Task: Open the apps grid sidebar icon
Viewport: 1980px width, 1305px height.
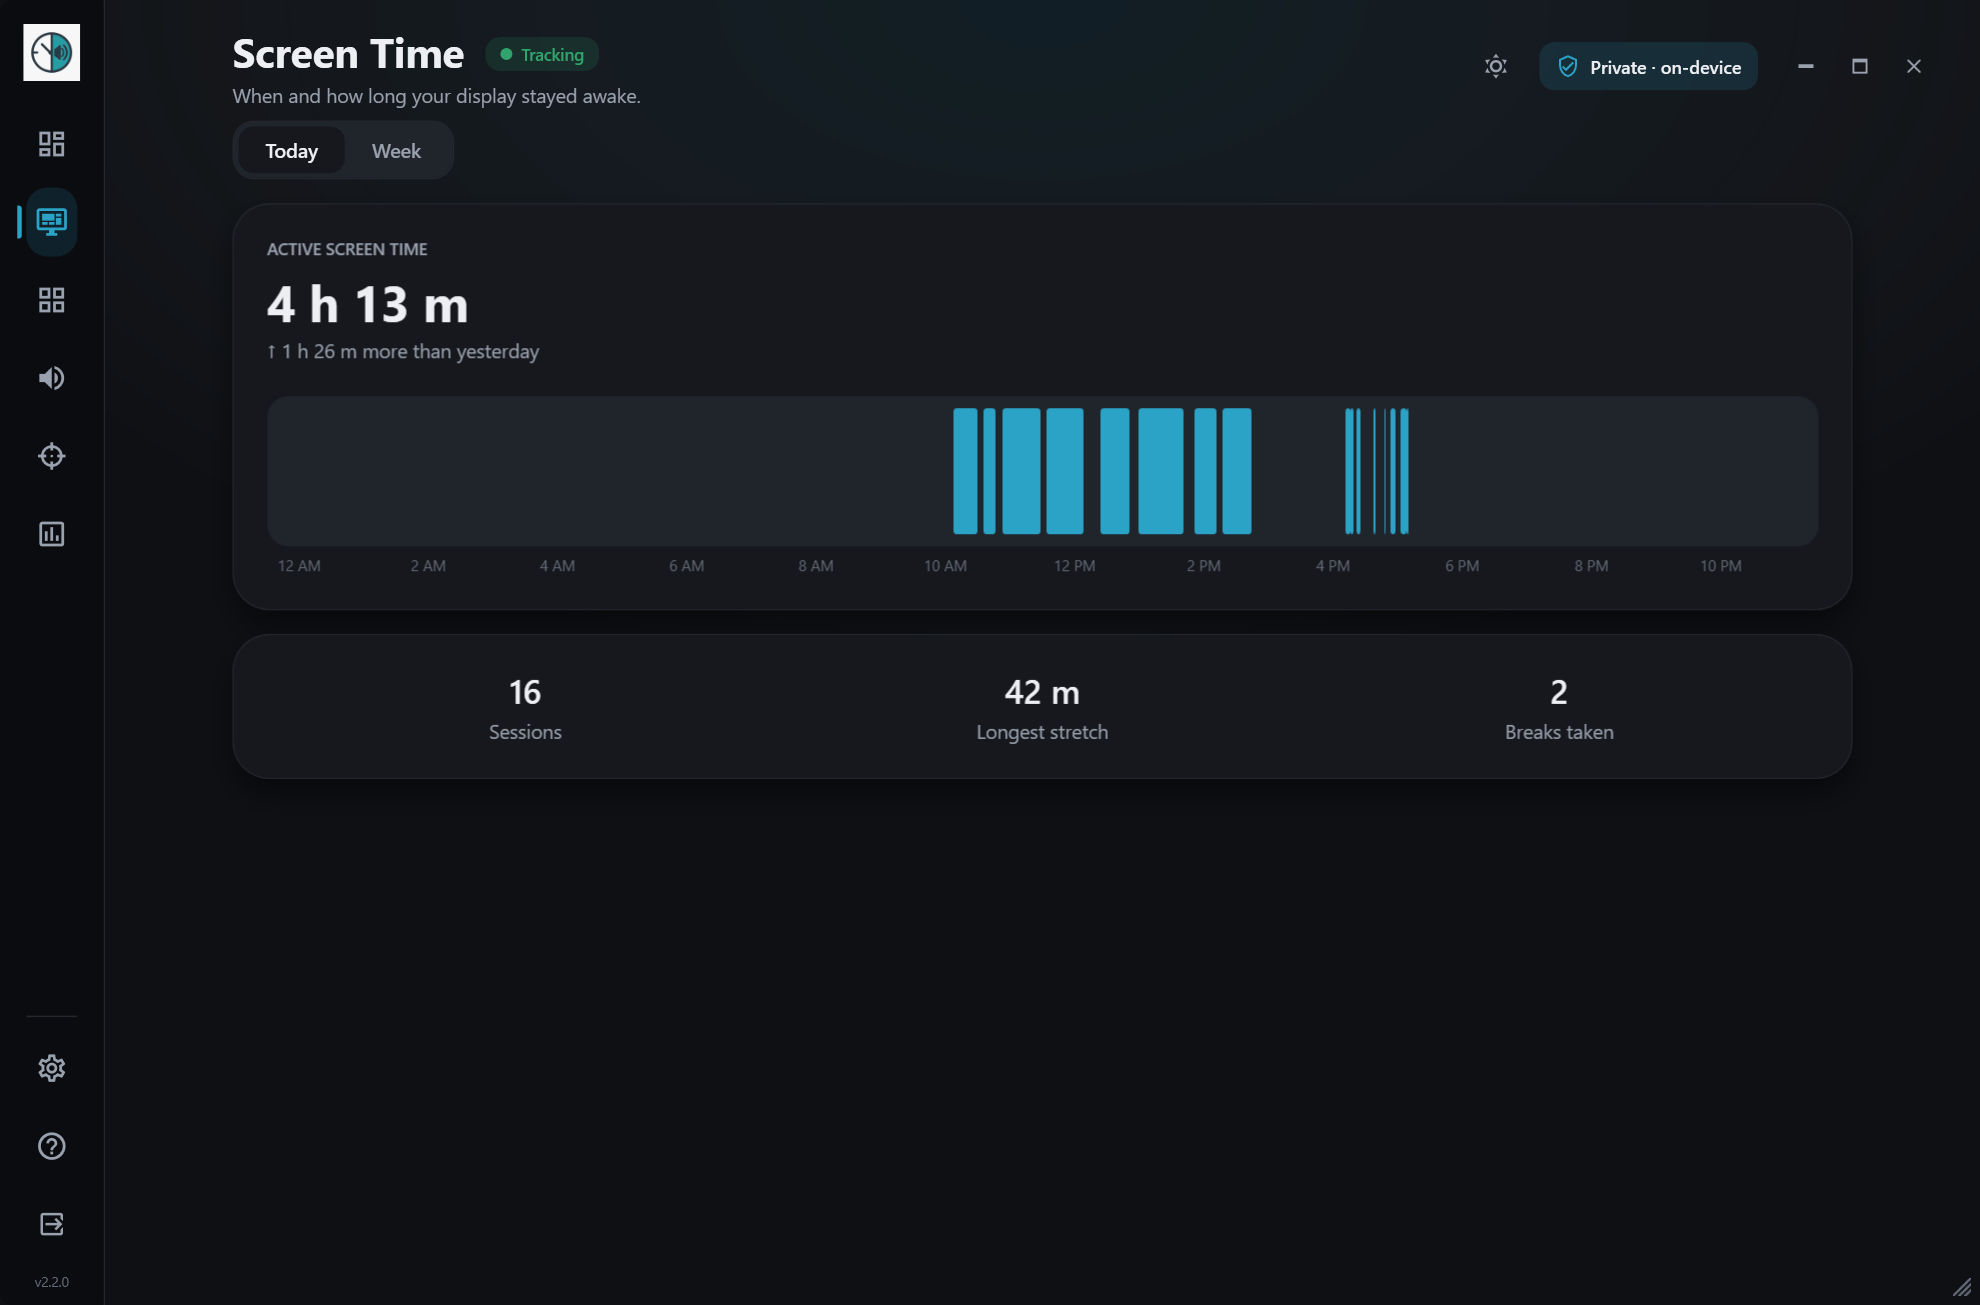Action: tap(52, 300)
